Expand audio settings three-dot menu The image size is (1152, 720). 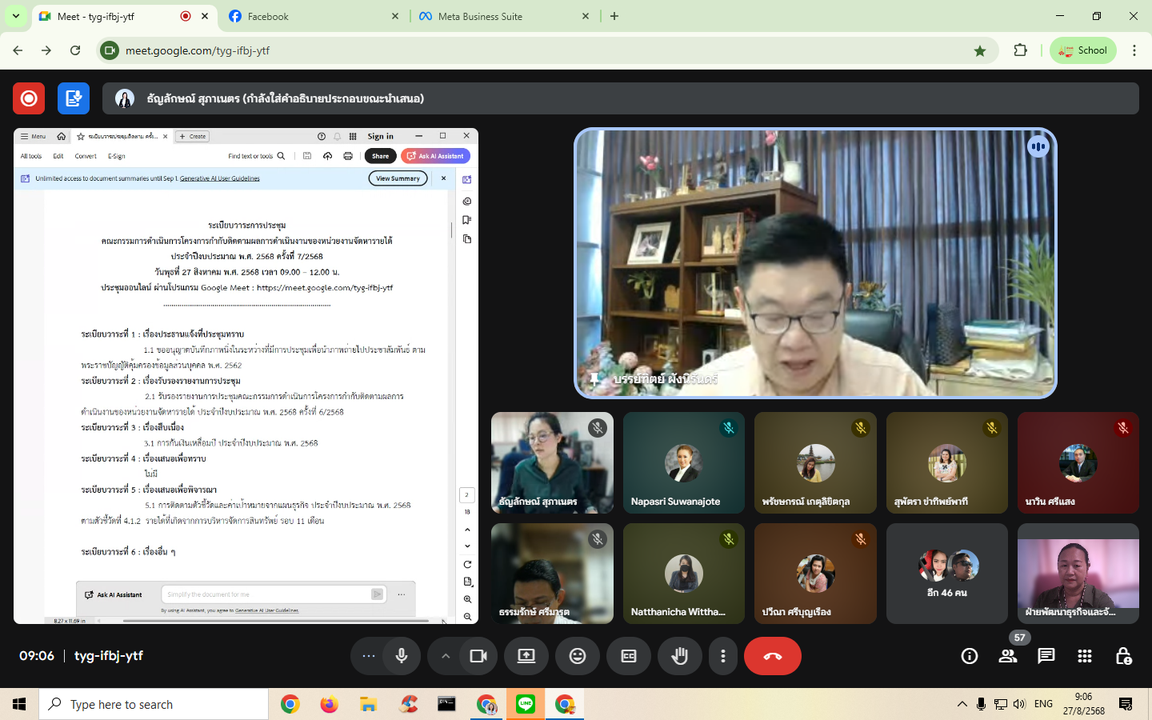[x=368, y=656]
